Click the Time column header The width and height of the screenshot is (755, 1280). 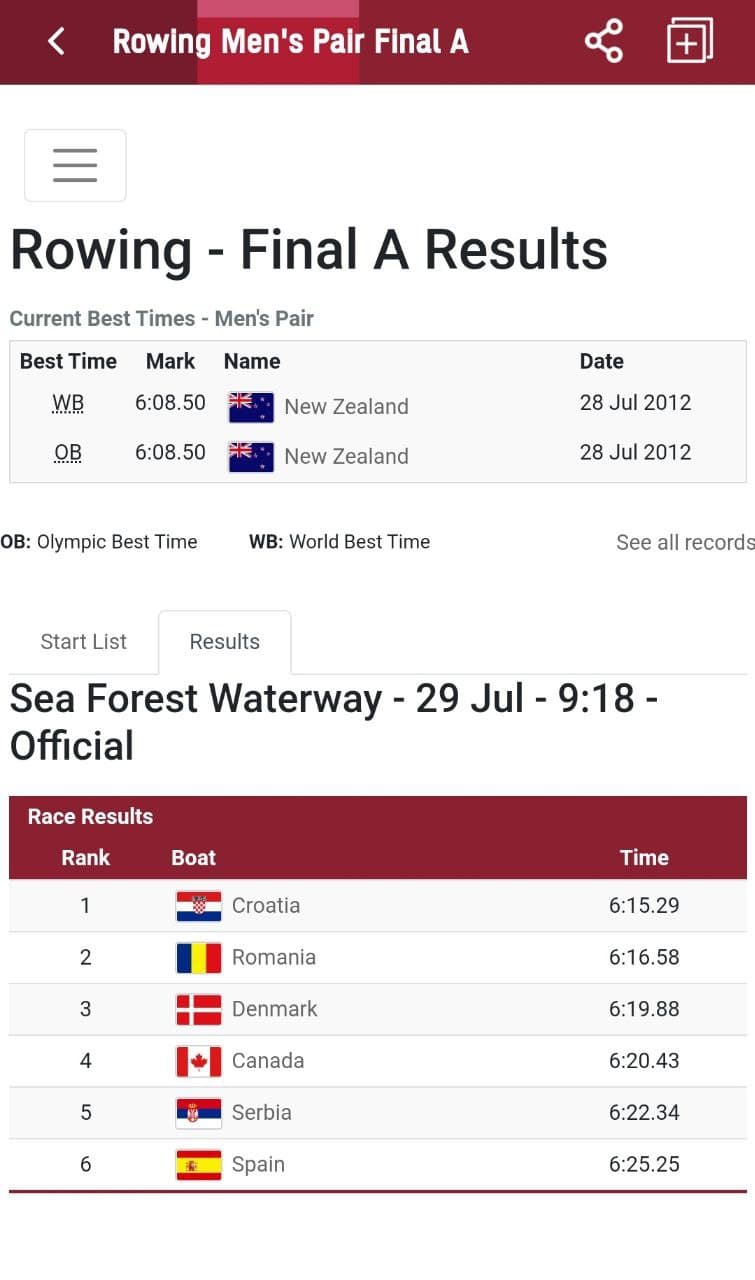coord(644,858)
